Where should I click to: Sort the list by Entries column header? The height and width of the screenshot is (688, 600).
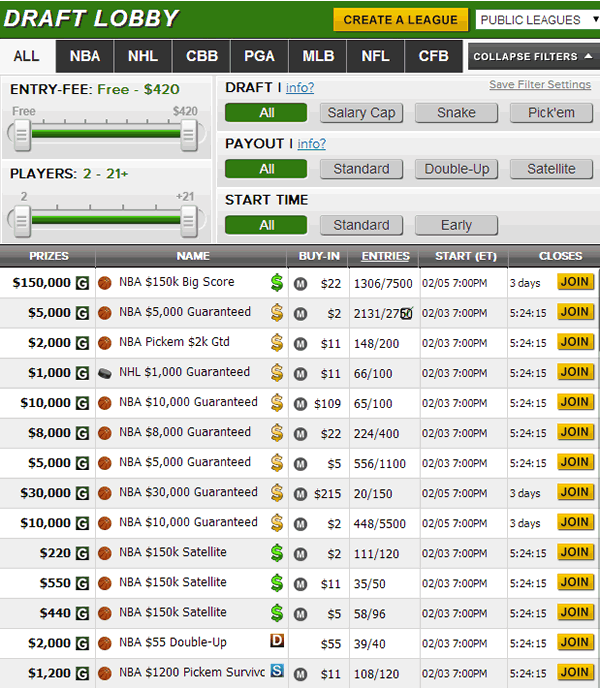click(385, 256)
